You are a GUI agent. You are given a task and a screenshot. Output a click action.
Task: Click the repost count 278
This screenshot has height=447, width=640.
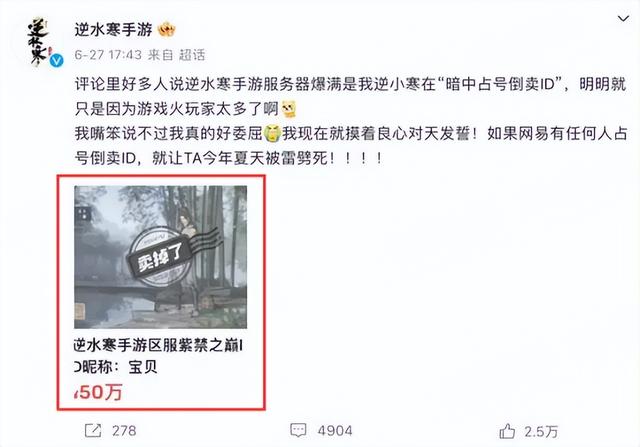(124, 431)
